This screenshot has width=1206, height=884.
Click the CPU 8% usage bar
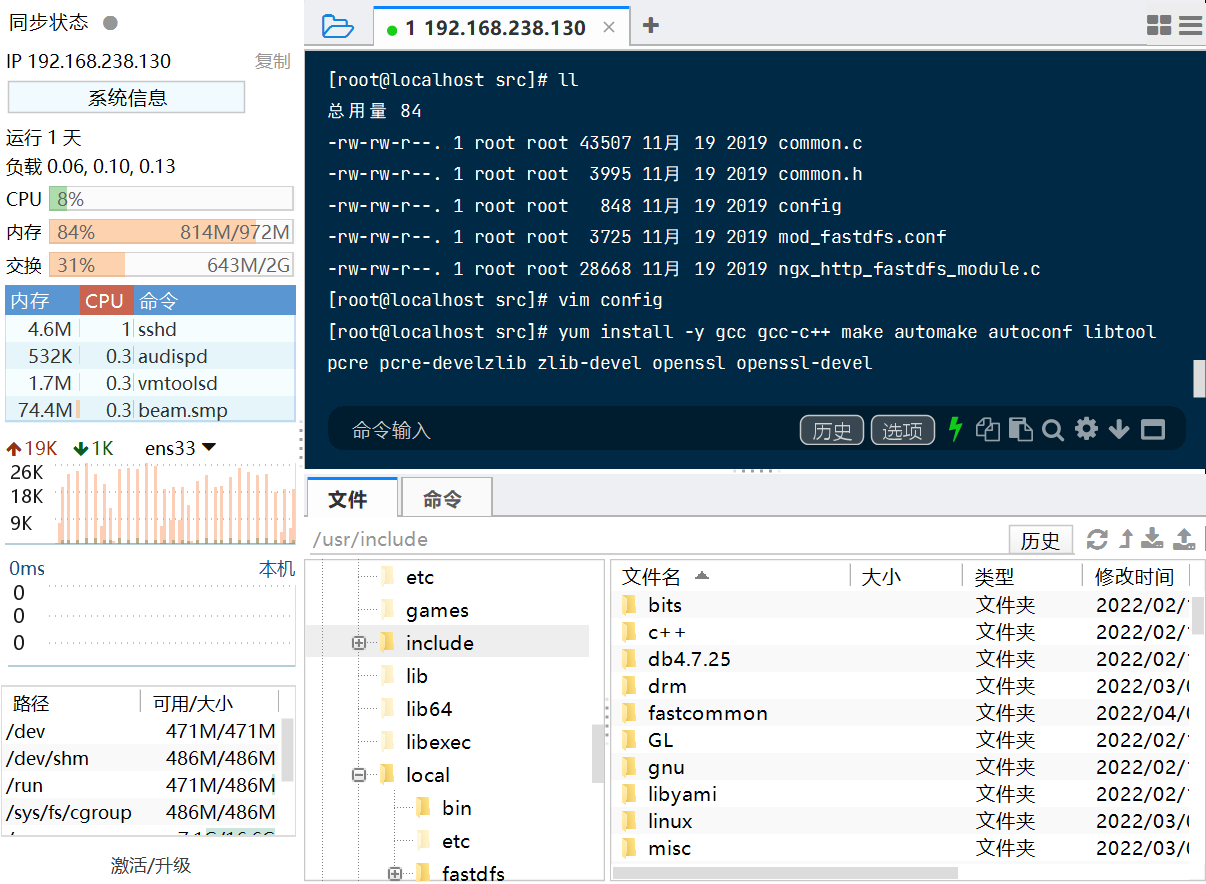[x=171, y=199]
